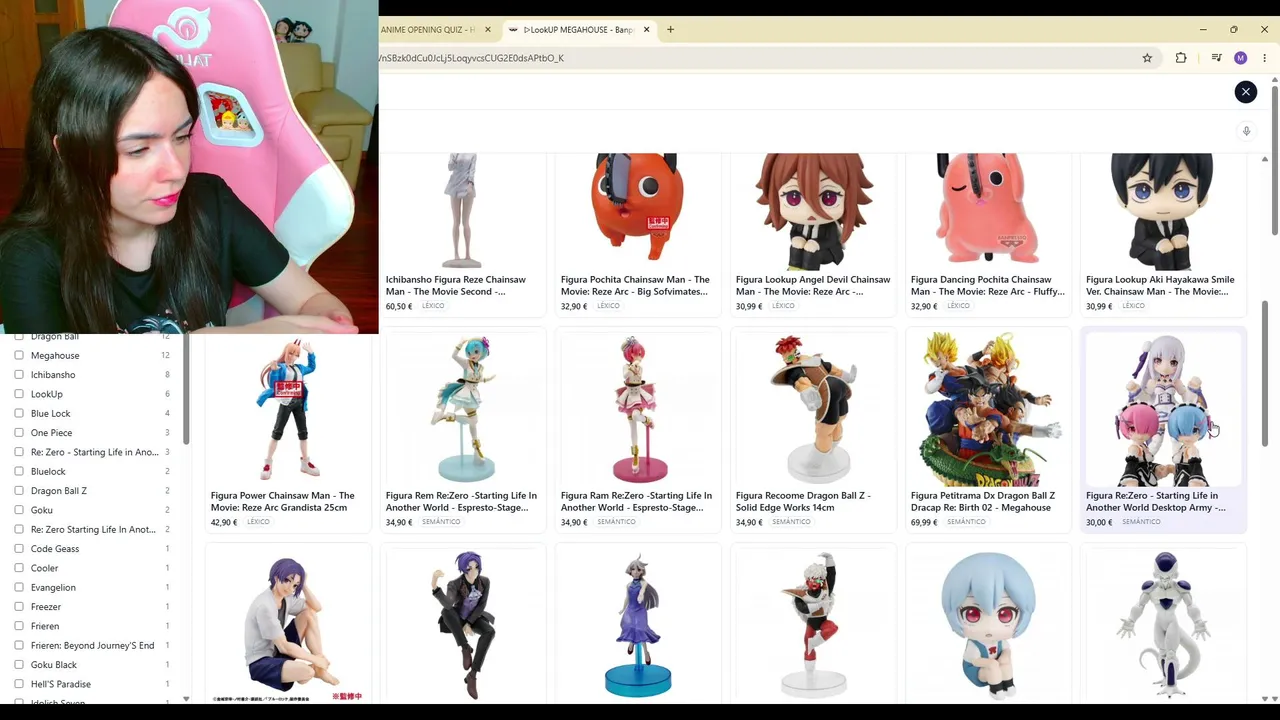Select the Recoome figure image

point(813,409)
